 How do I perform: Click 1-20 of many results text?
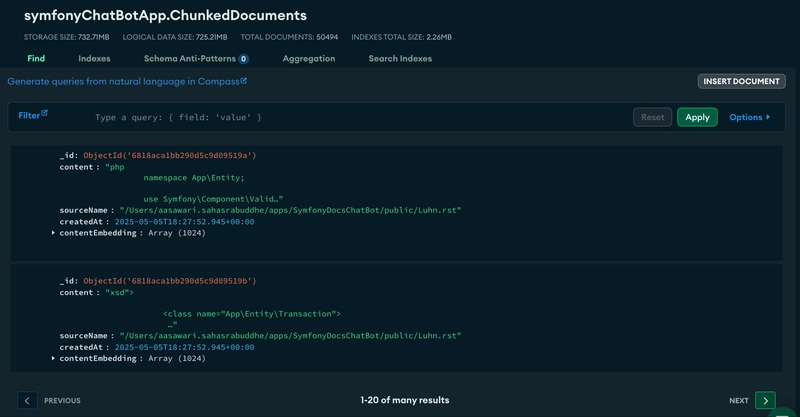pos(405,401)
